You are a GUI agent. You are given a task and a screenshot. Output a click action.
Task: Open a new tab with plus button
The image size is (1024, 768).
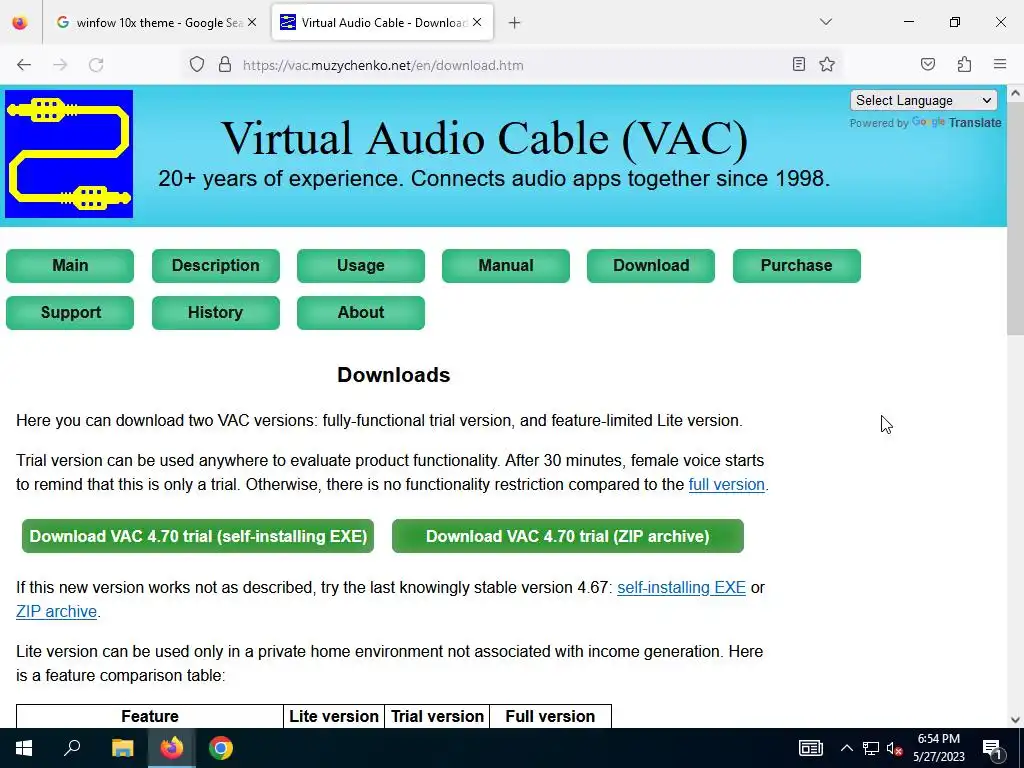515,23
